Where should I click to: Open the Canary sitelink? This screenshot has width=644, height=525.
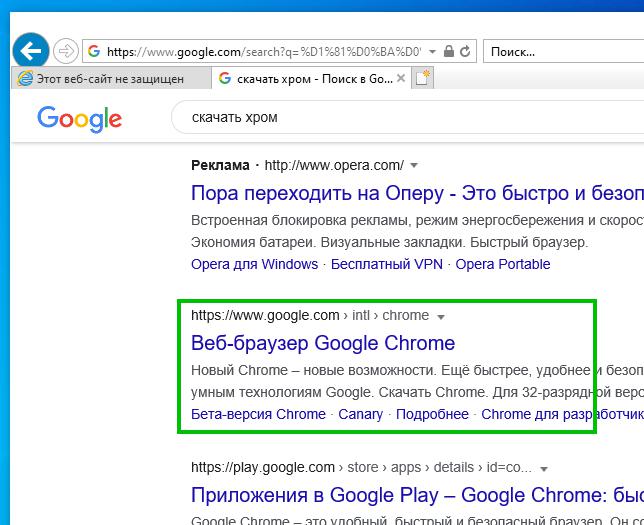(361, 414)
